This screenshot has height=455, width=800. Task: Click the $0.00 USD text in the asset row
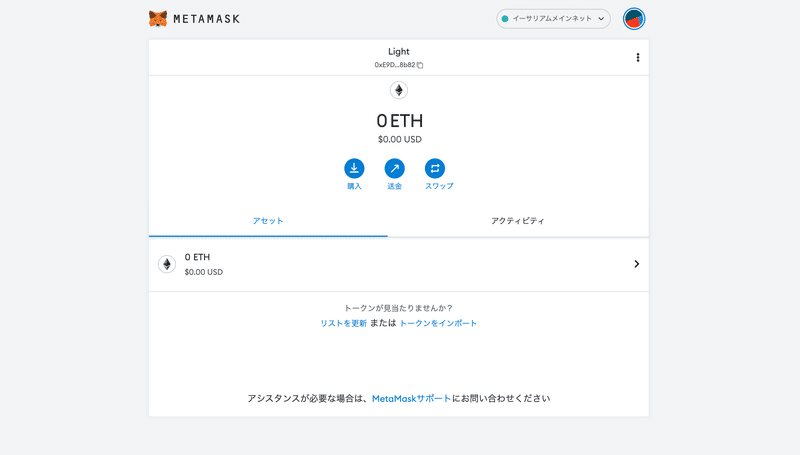(x=204, y=272)
